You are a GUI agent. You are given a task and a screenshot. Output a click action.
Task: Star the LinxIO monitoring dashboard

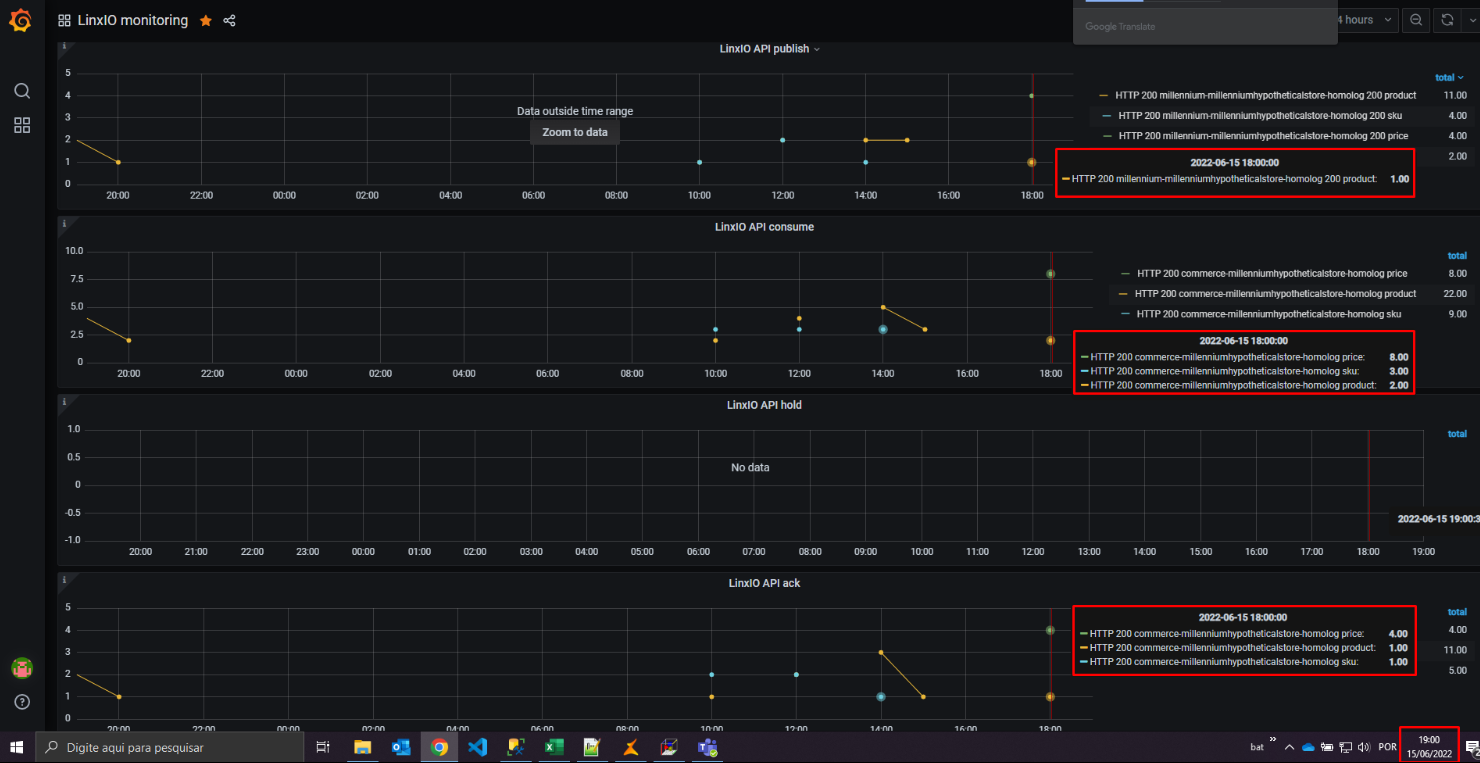[x=206, y=20]
